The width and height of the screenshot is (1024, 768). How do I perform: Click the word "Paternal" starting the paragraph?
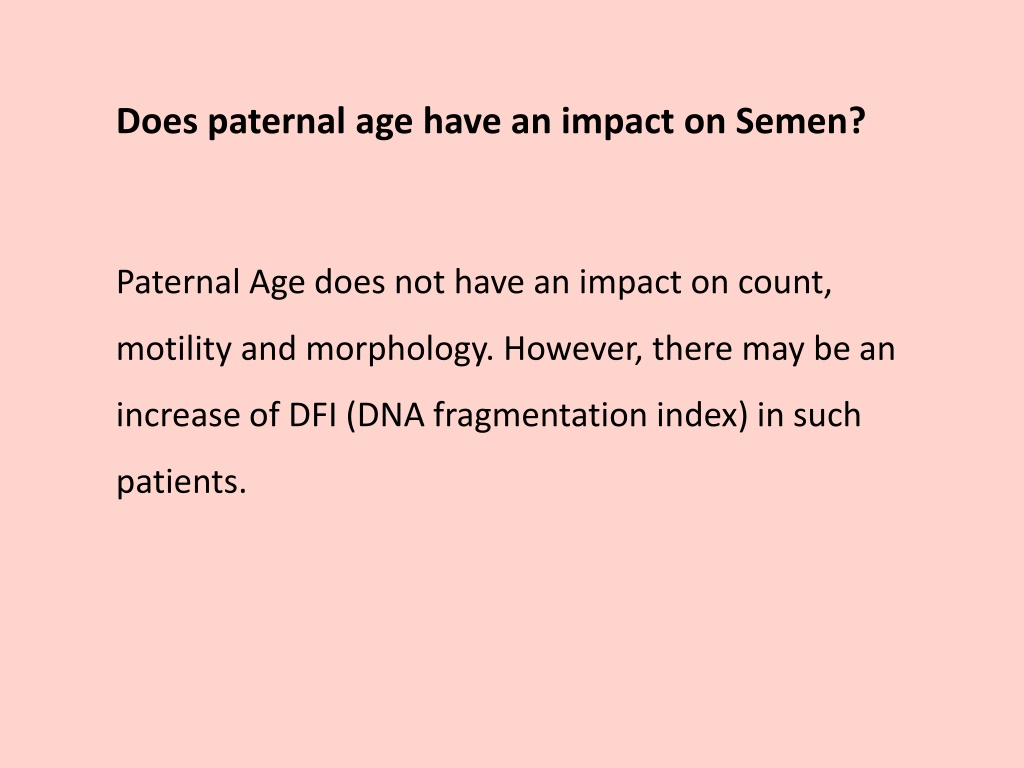(178, 283)
